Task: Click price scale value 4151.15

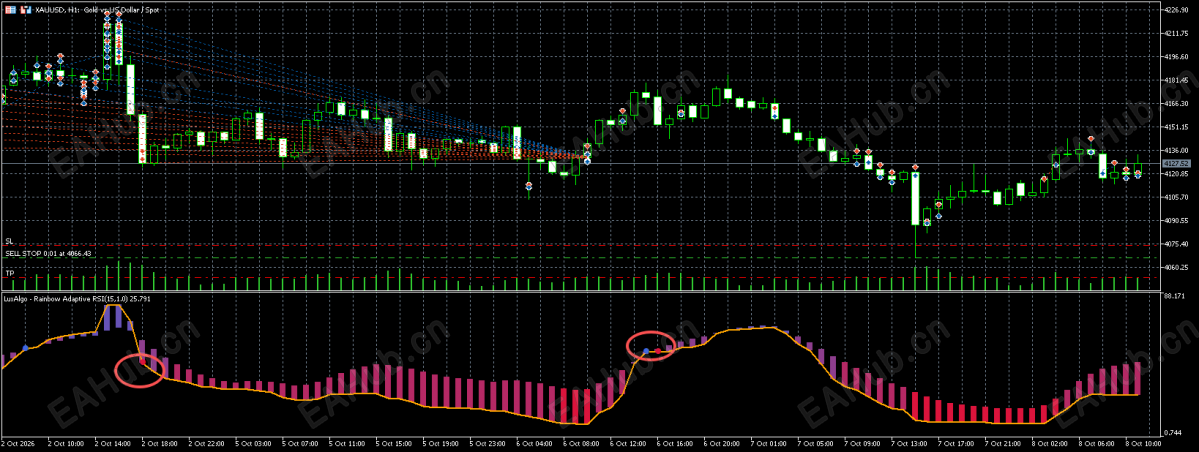Action: (x=1175, y=127)
